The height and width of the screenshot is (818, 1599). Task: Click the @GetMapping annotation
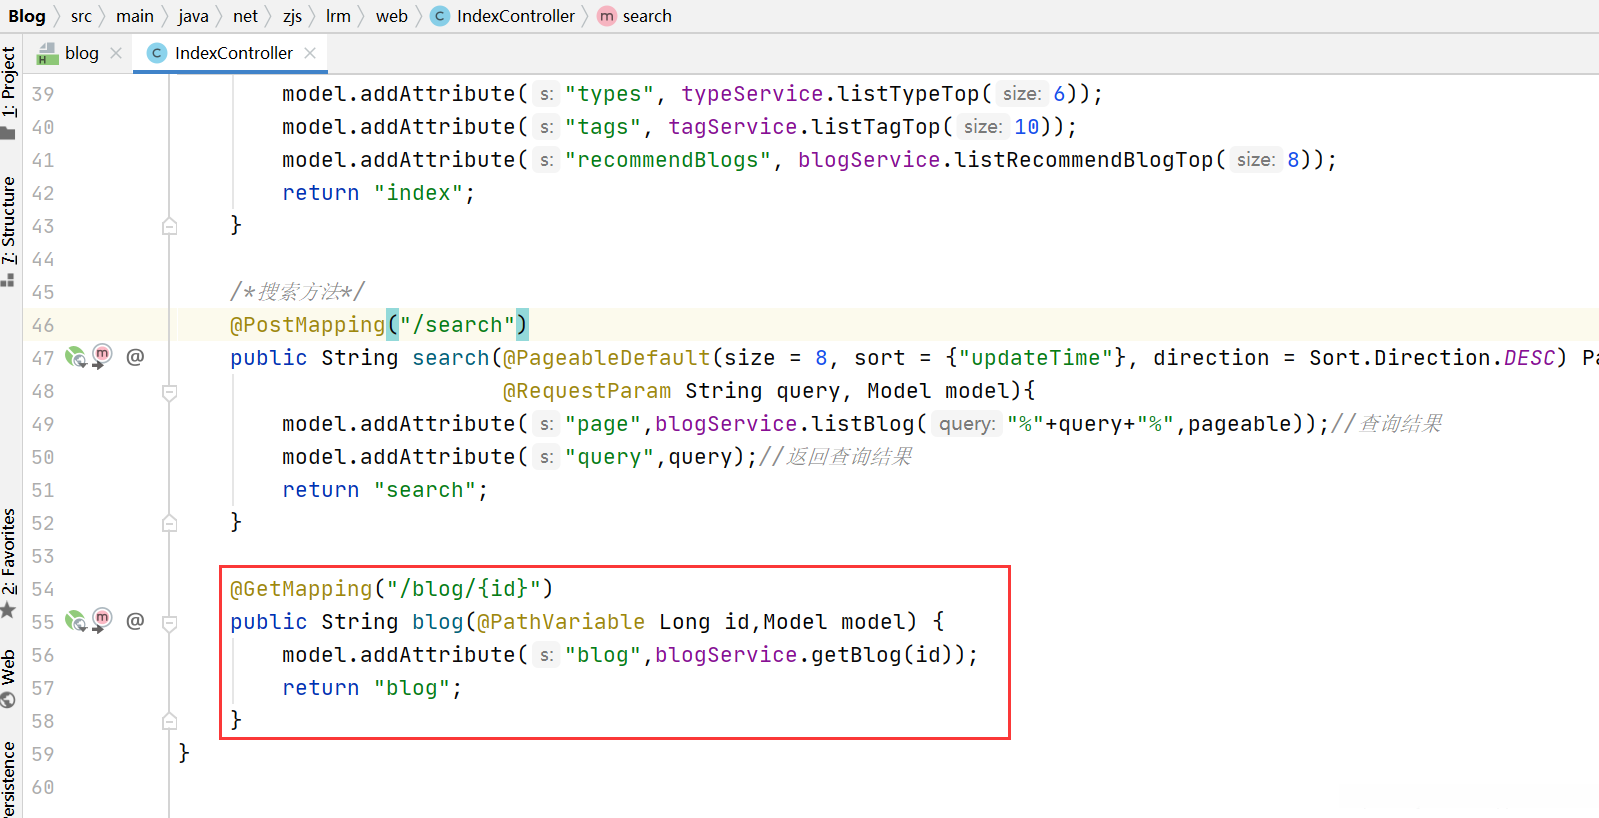[x=301, y=589]
